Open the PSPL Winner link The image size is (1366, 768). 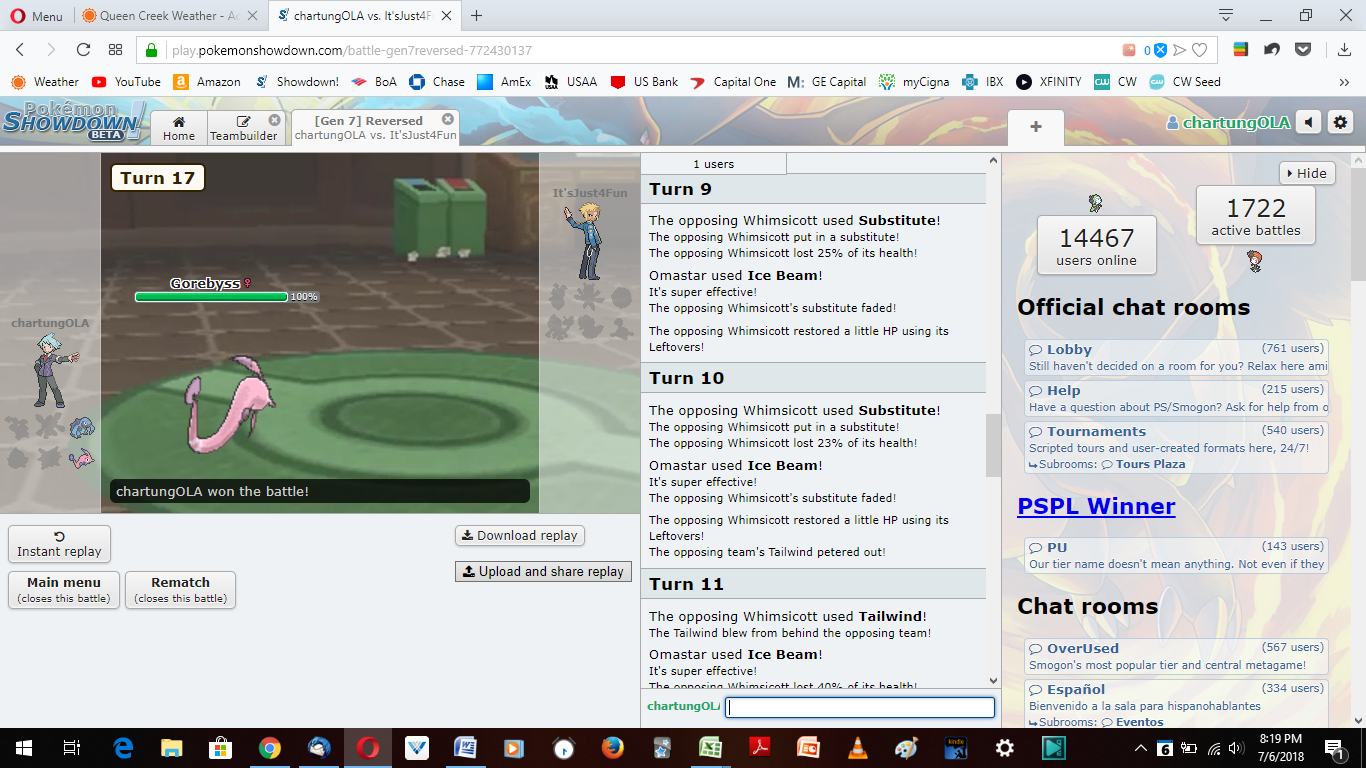click(x=1096, y=506)
